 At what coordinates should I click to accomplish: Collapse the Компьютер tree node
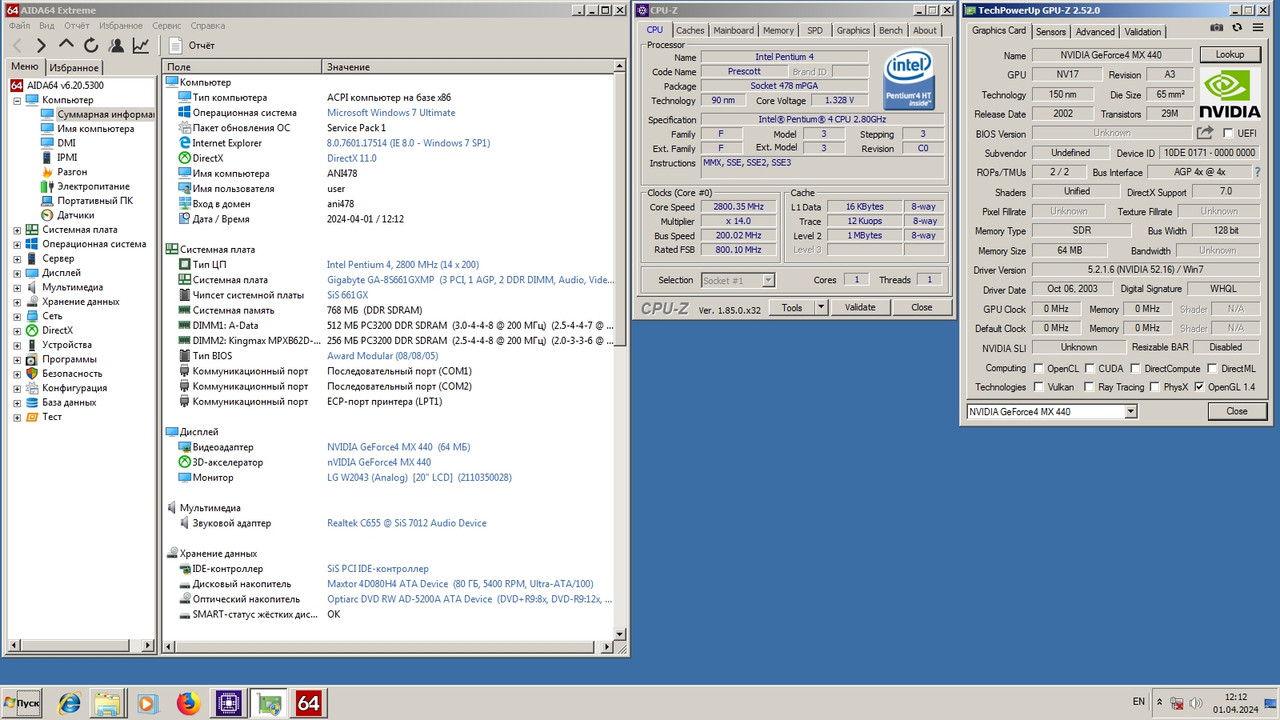point(17,100)
